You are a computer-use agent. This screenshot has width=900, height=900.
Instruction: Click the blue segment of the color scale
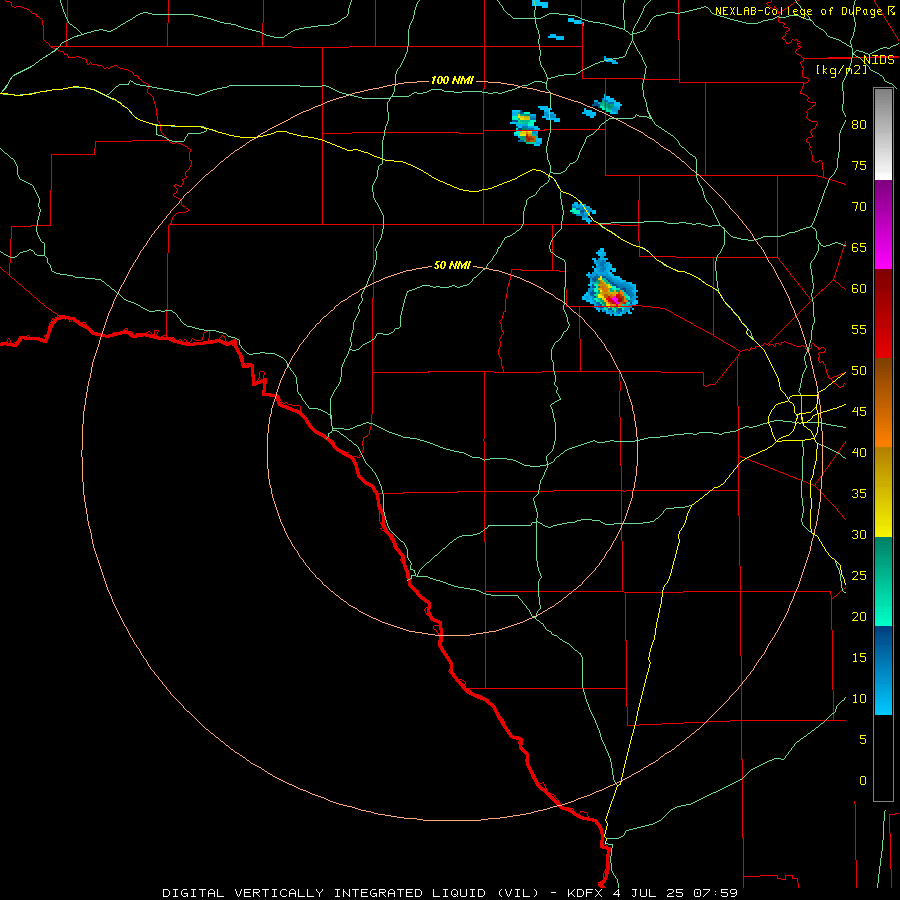click(883, 670)
